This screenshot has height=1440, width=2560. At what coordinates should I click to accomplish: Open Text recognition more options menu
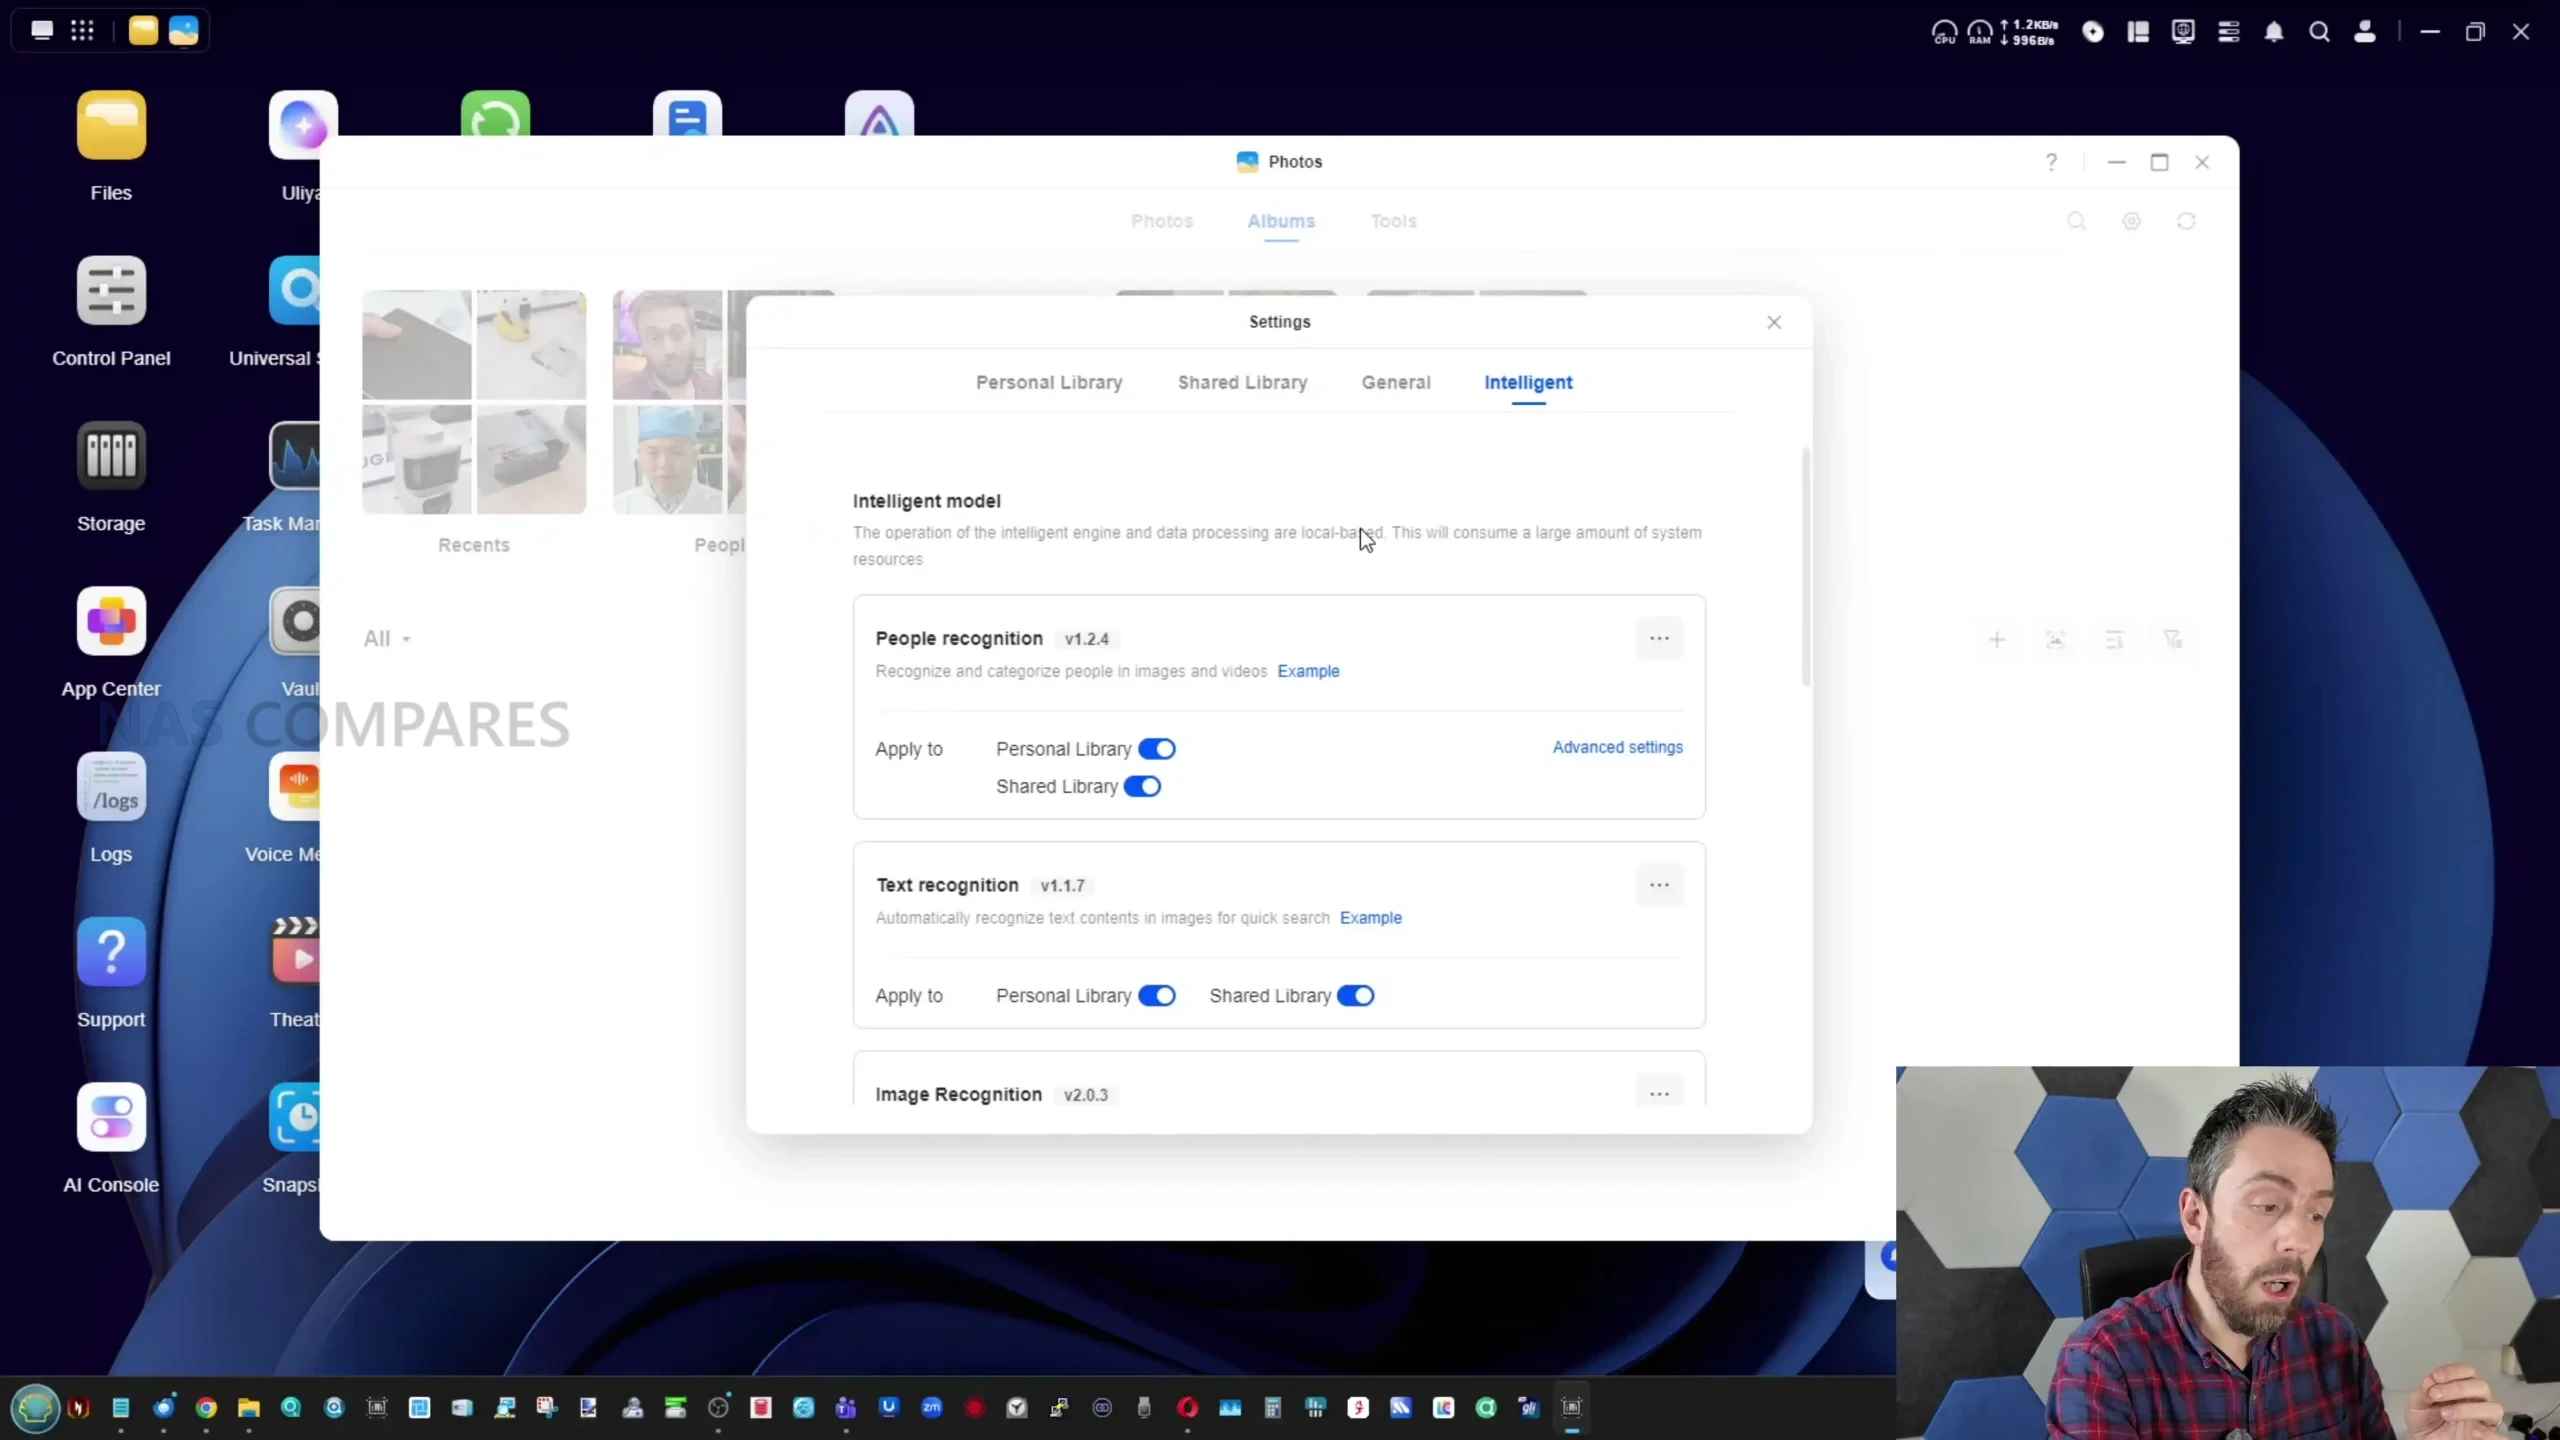(1659, 885)
